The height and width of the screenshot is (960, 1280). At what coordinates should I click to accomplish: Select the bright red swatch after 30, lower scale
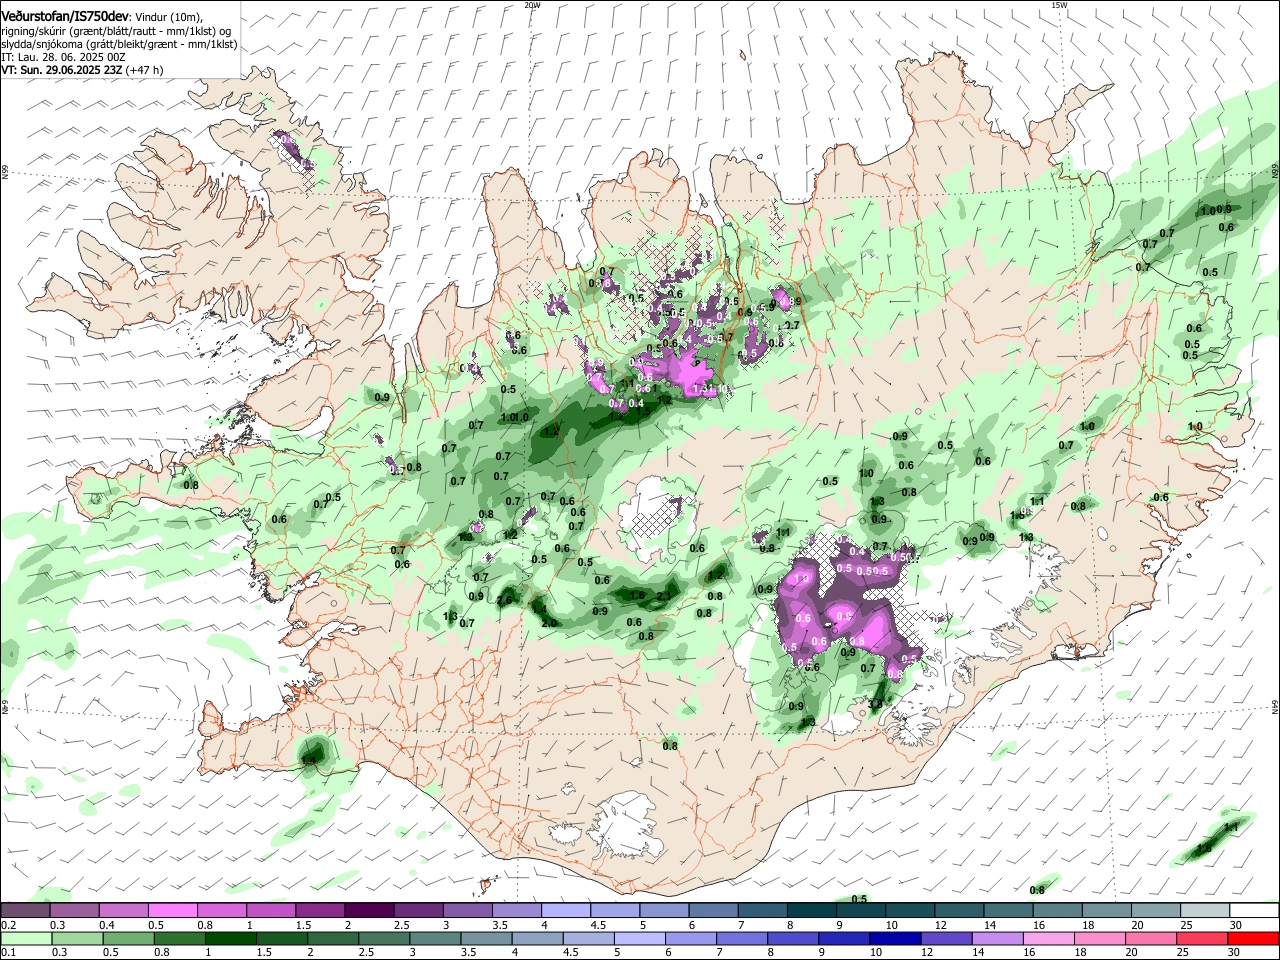click(1254, 938)
